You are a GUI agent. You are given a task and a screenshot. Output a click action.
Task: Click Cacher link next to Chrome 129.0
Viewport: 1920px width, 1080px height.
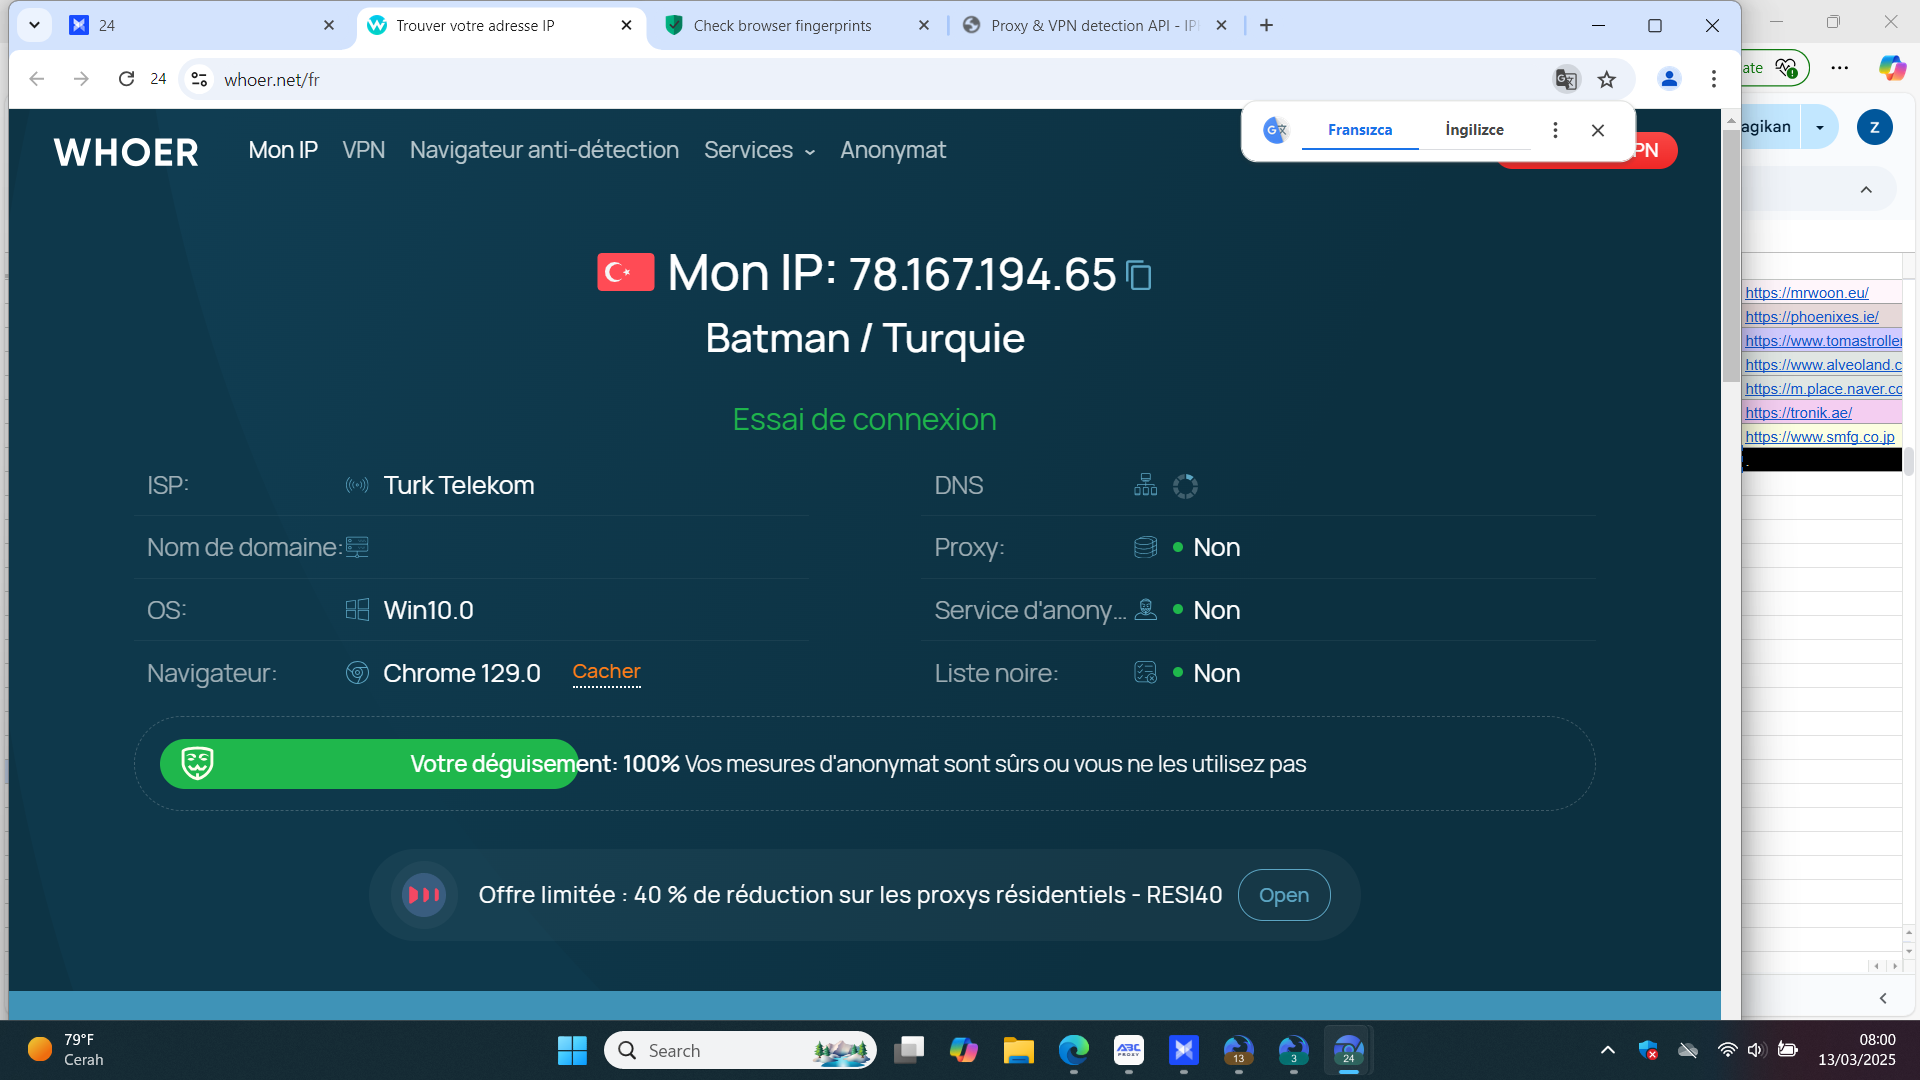pos(606,672)
